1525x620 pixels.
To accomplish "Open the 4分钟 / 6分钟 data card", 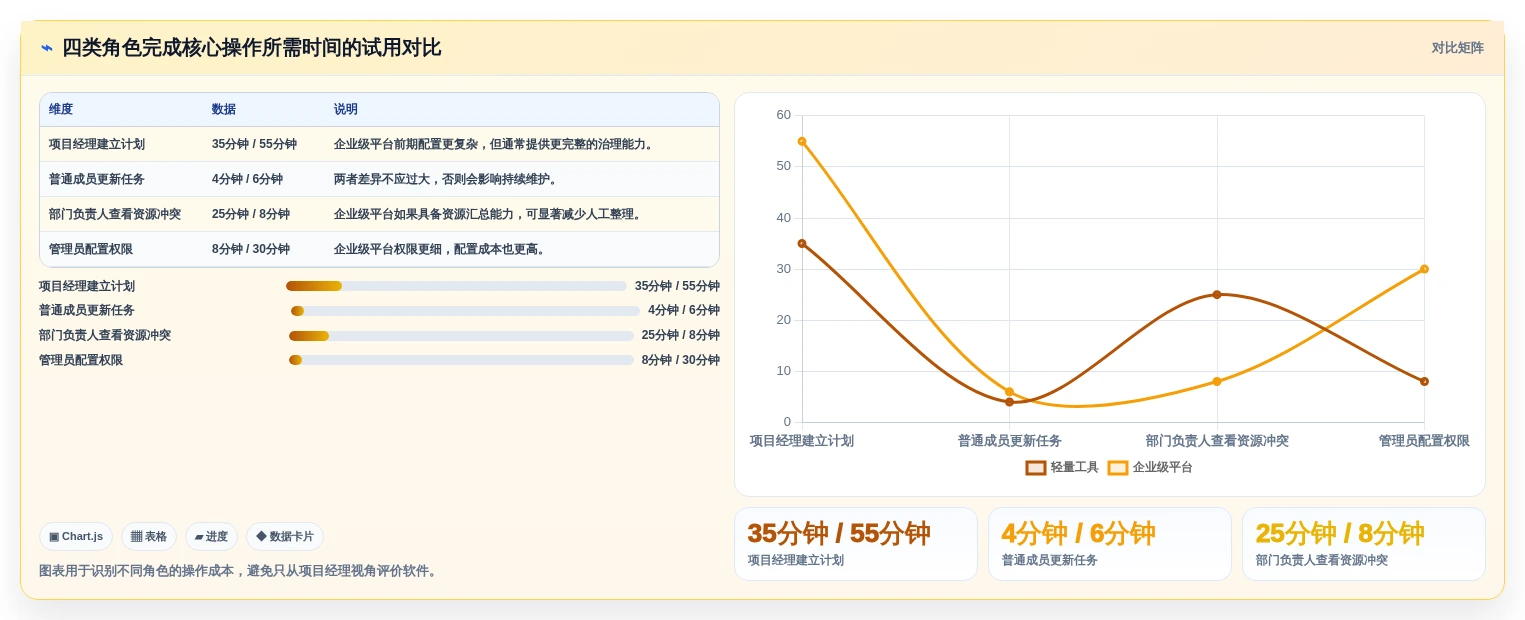I will 1110,544.
